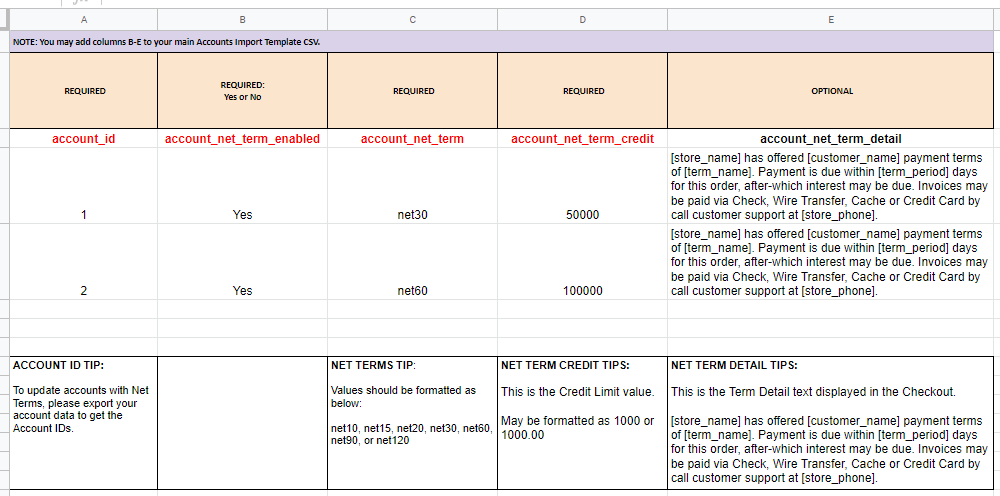This screenshot has height=496, width=1000.
Task: Select the account_net_term_enabled header cell
Action: [242, 138]
